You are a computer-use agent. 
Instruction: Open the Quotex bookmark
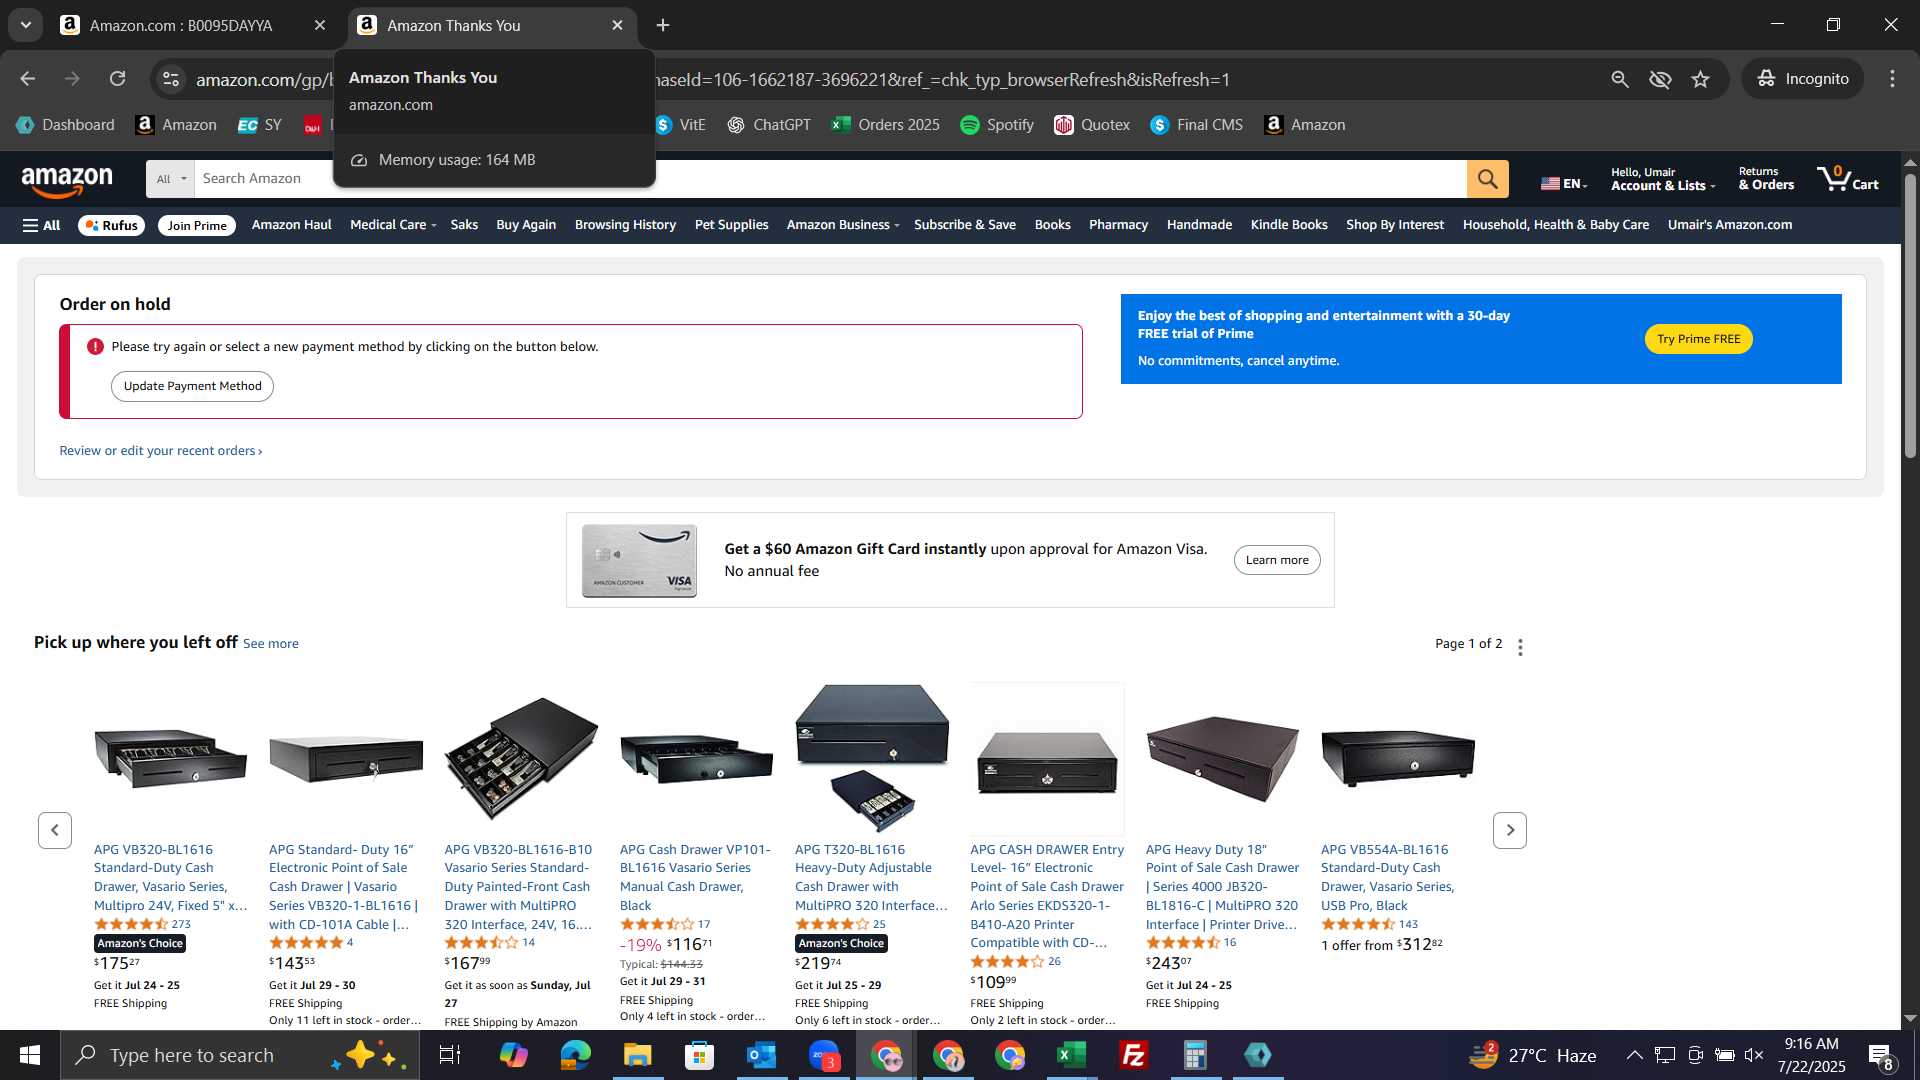(x=1092, y=125)
